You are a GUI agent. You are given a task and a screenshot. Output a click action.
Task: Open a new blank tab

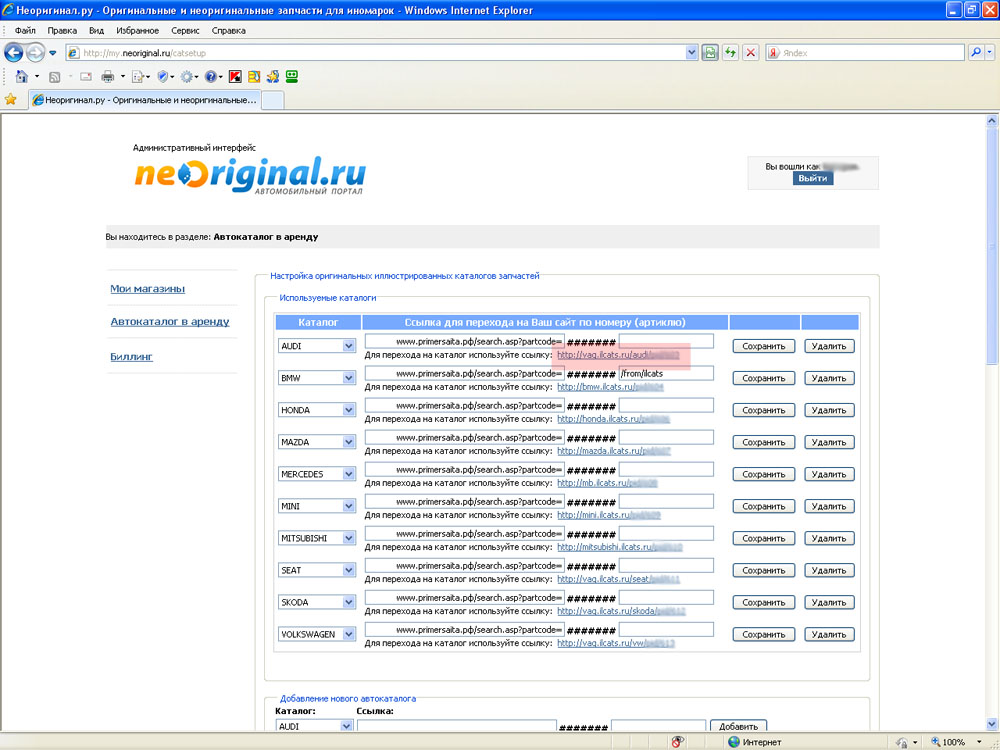point(273,101)
